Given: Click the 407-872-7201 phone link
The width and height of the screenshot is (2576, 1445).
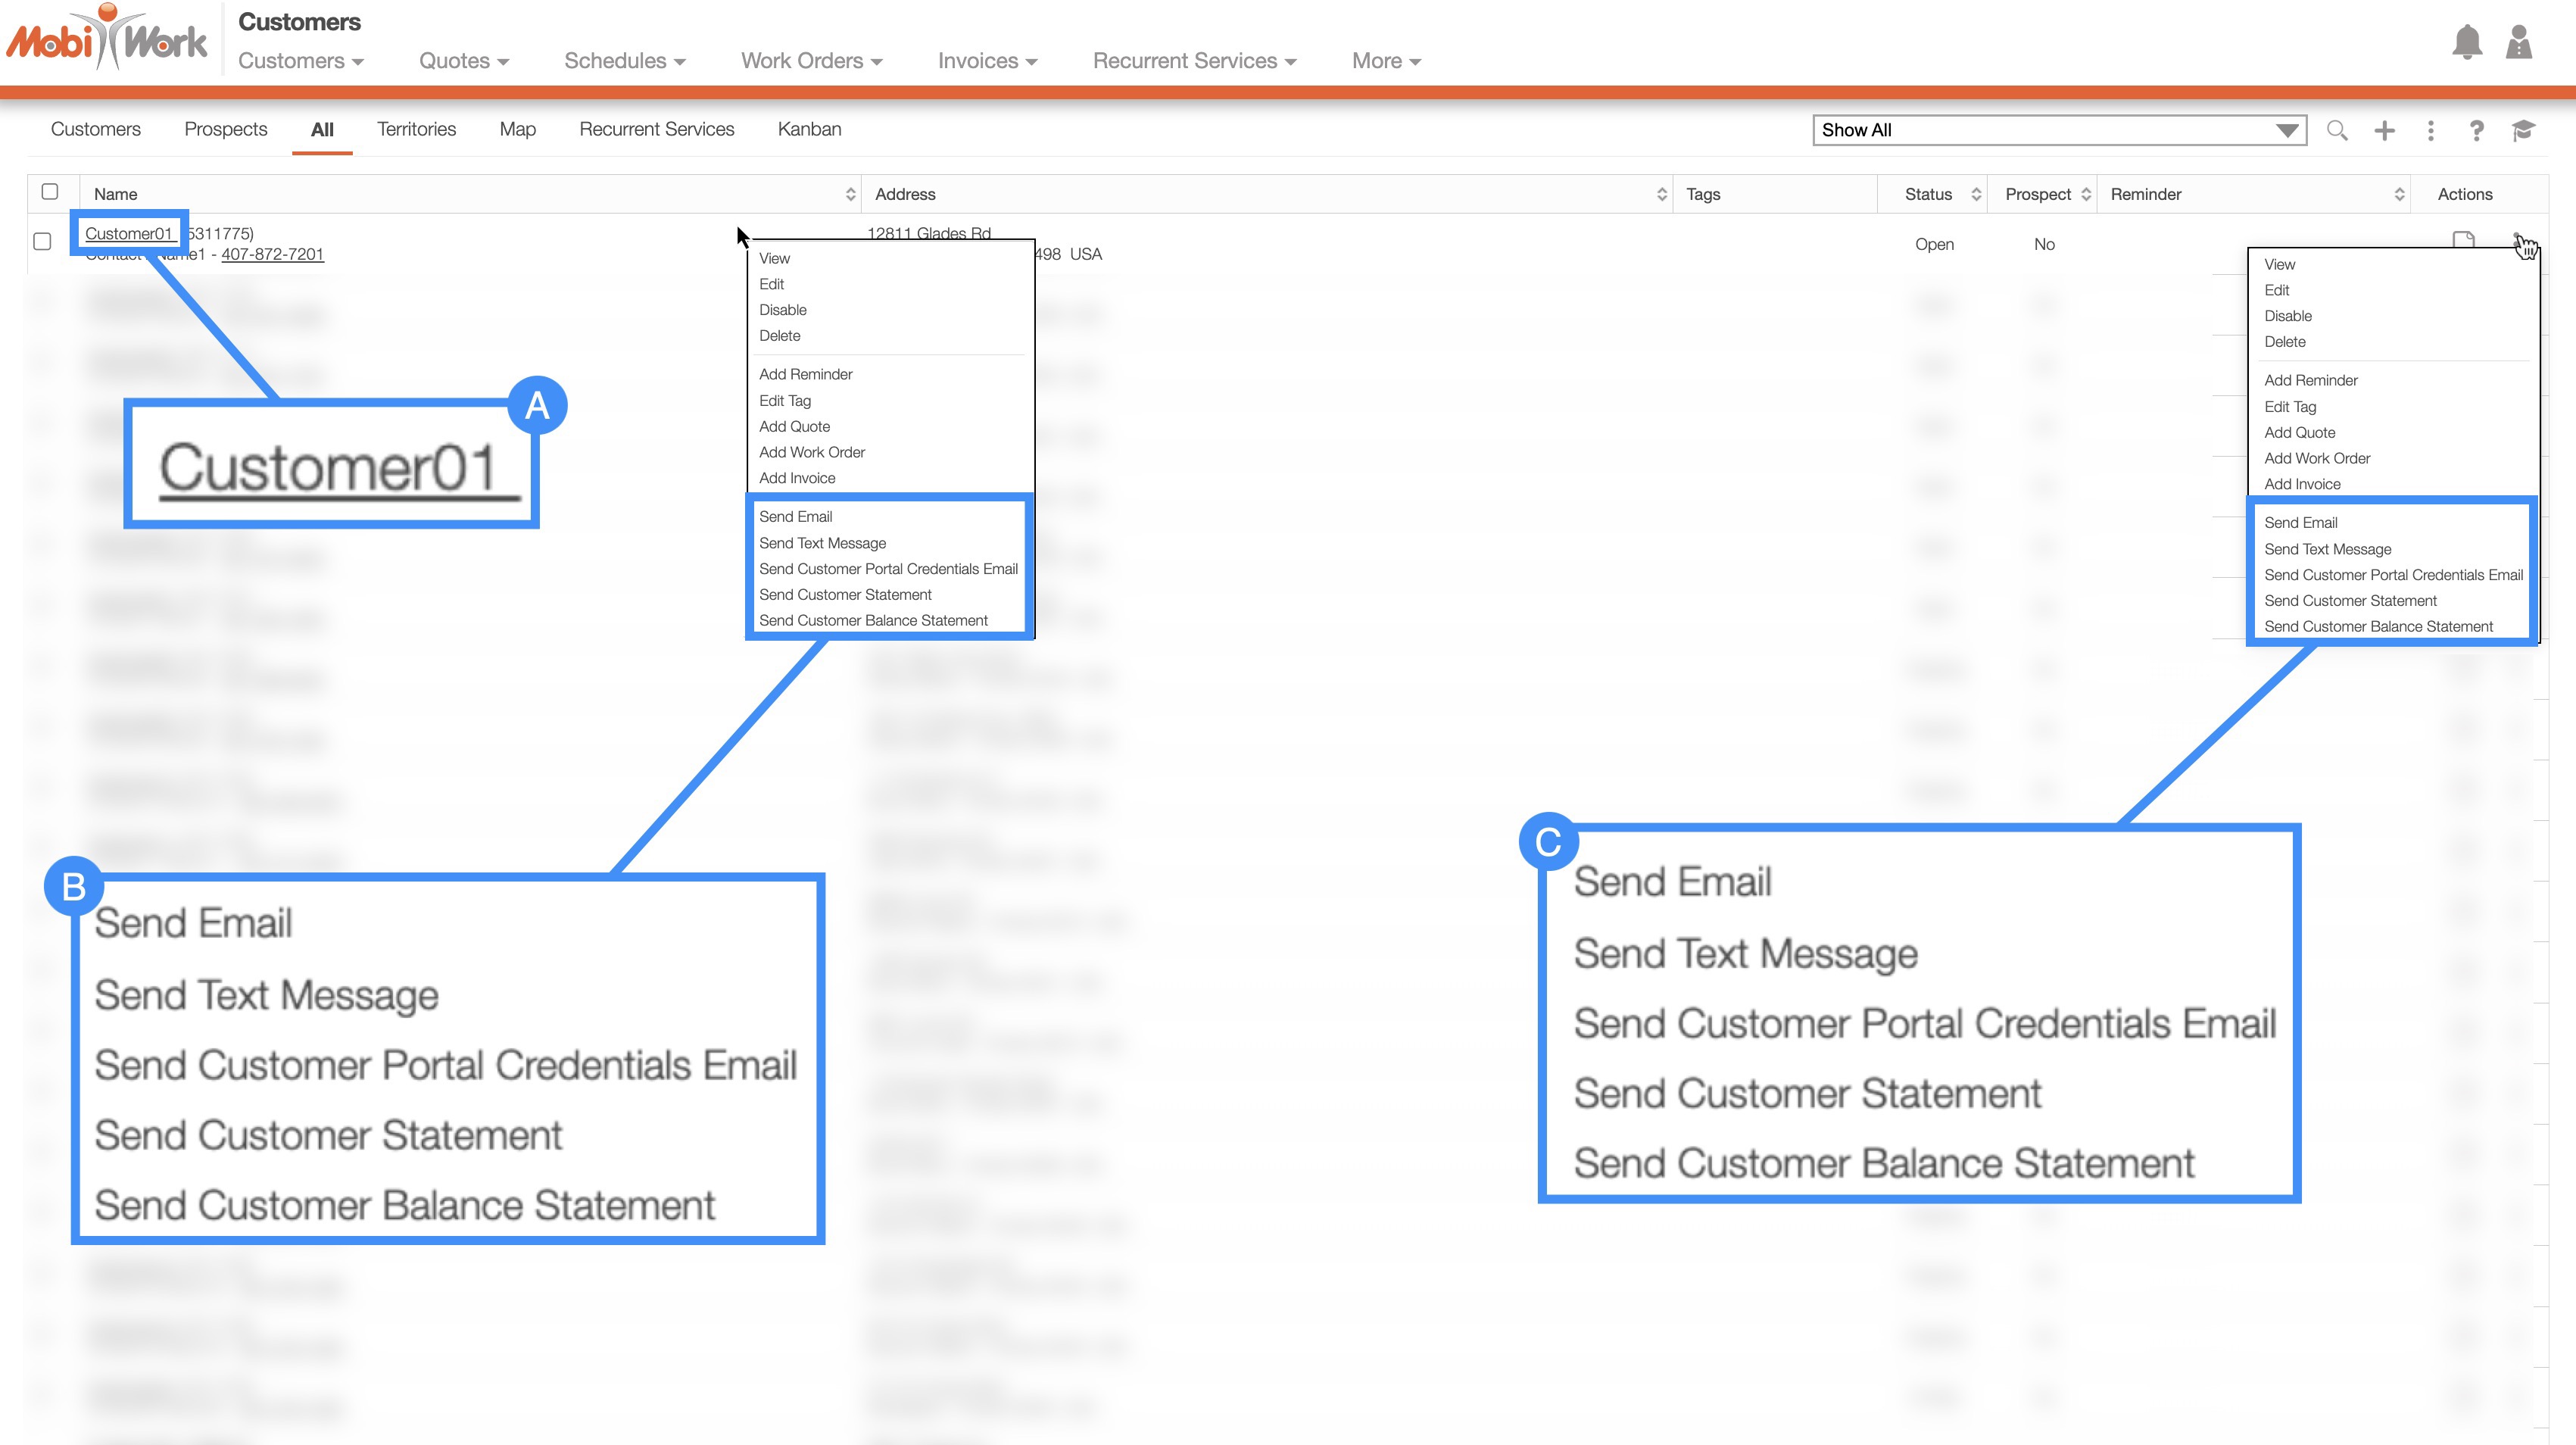Looking at the screenshot, I should pyautogui.click(x=272, y=254).
